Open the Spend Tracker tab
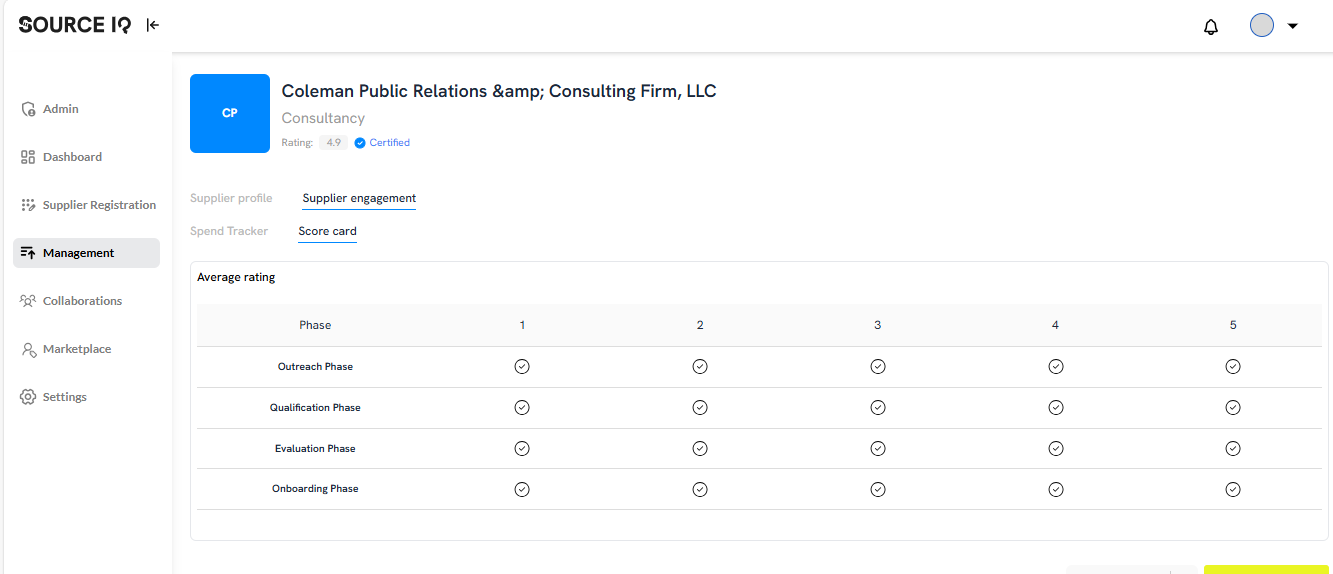This screenshot has height=574, width=1333. click(229, 231)
